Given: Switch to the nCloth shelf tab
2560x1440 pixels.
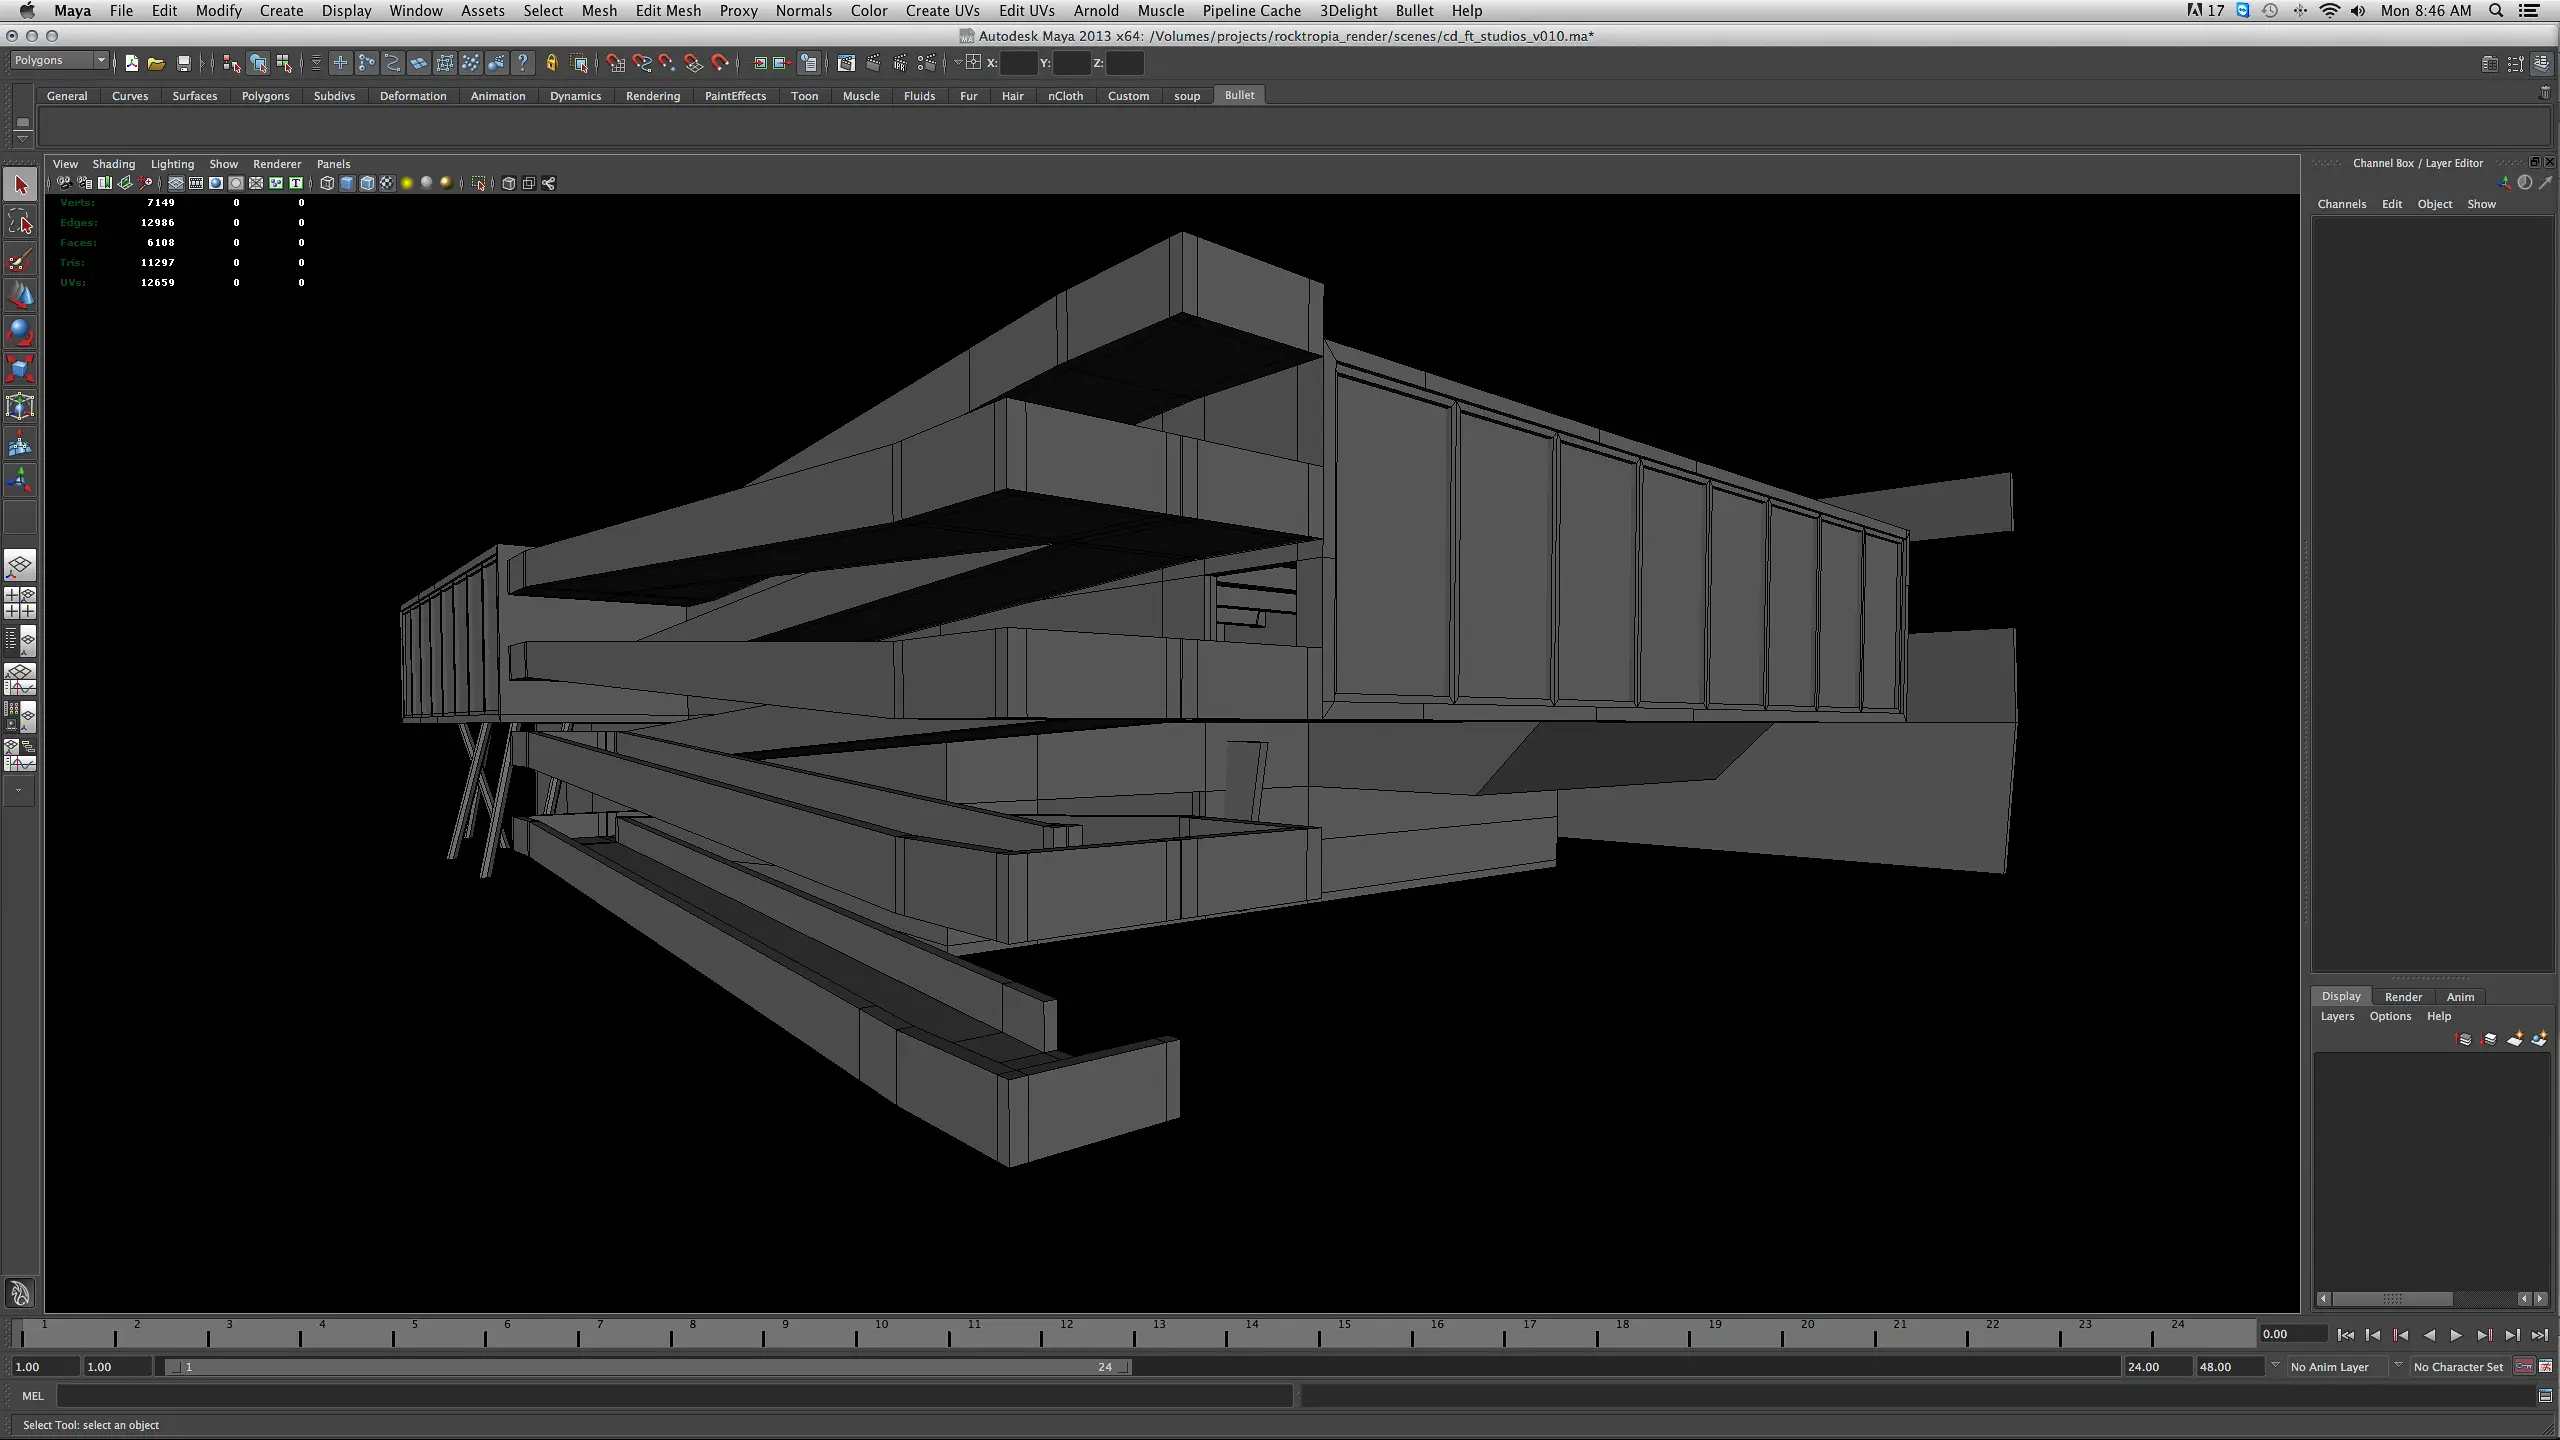Looking at the screenshot, I should pos(1065,96).
